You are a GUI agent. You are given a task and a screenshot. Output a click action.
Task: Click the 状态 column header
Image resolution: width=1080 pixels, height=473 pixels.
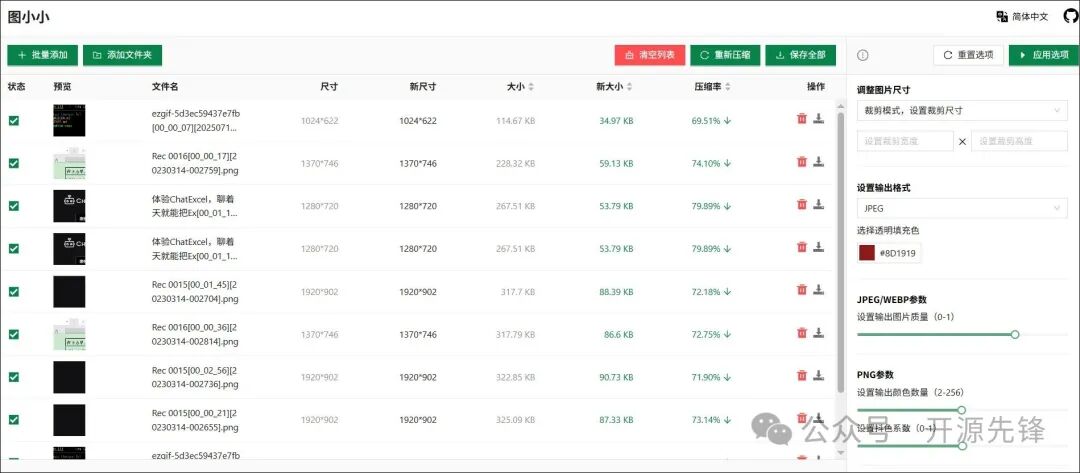point(17,87)
